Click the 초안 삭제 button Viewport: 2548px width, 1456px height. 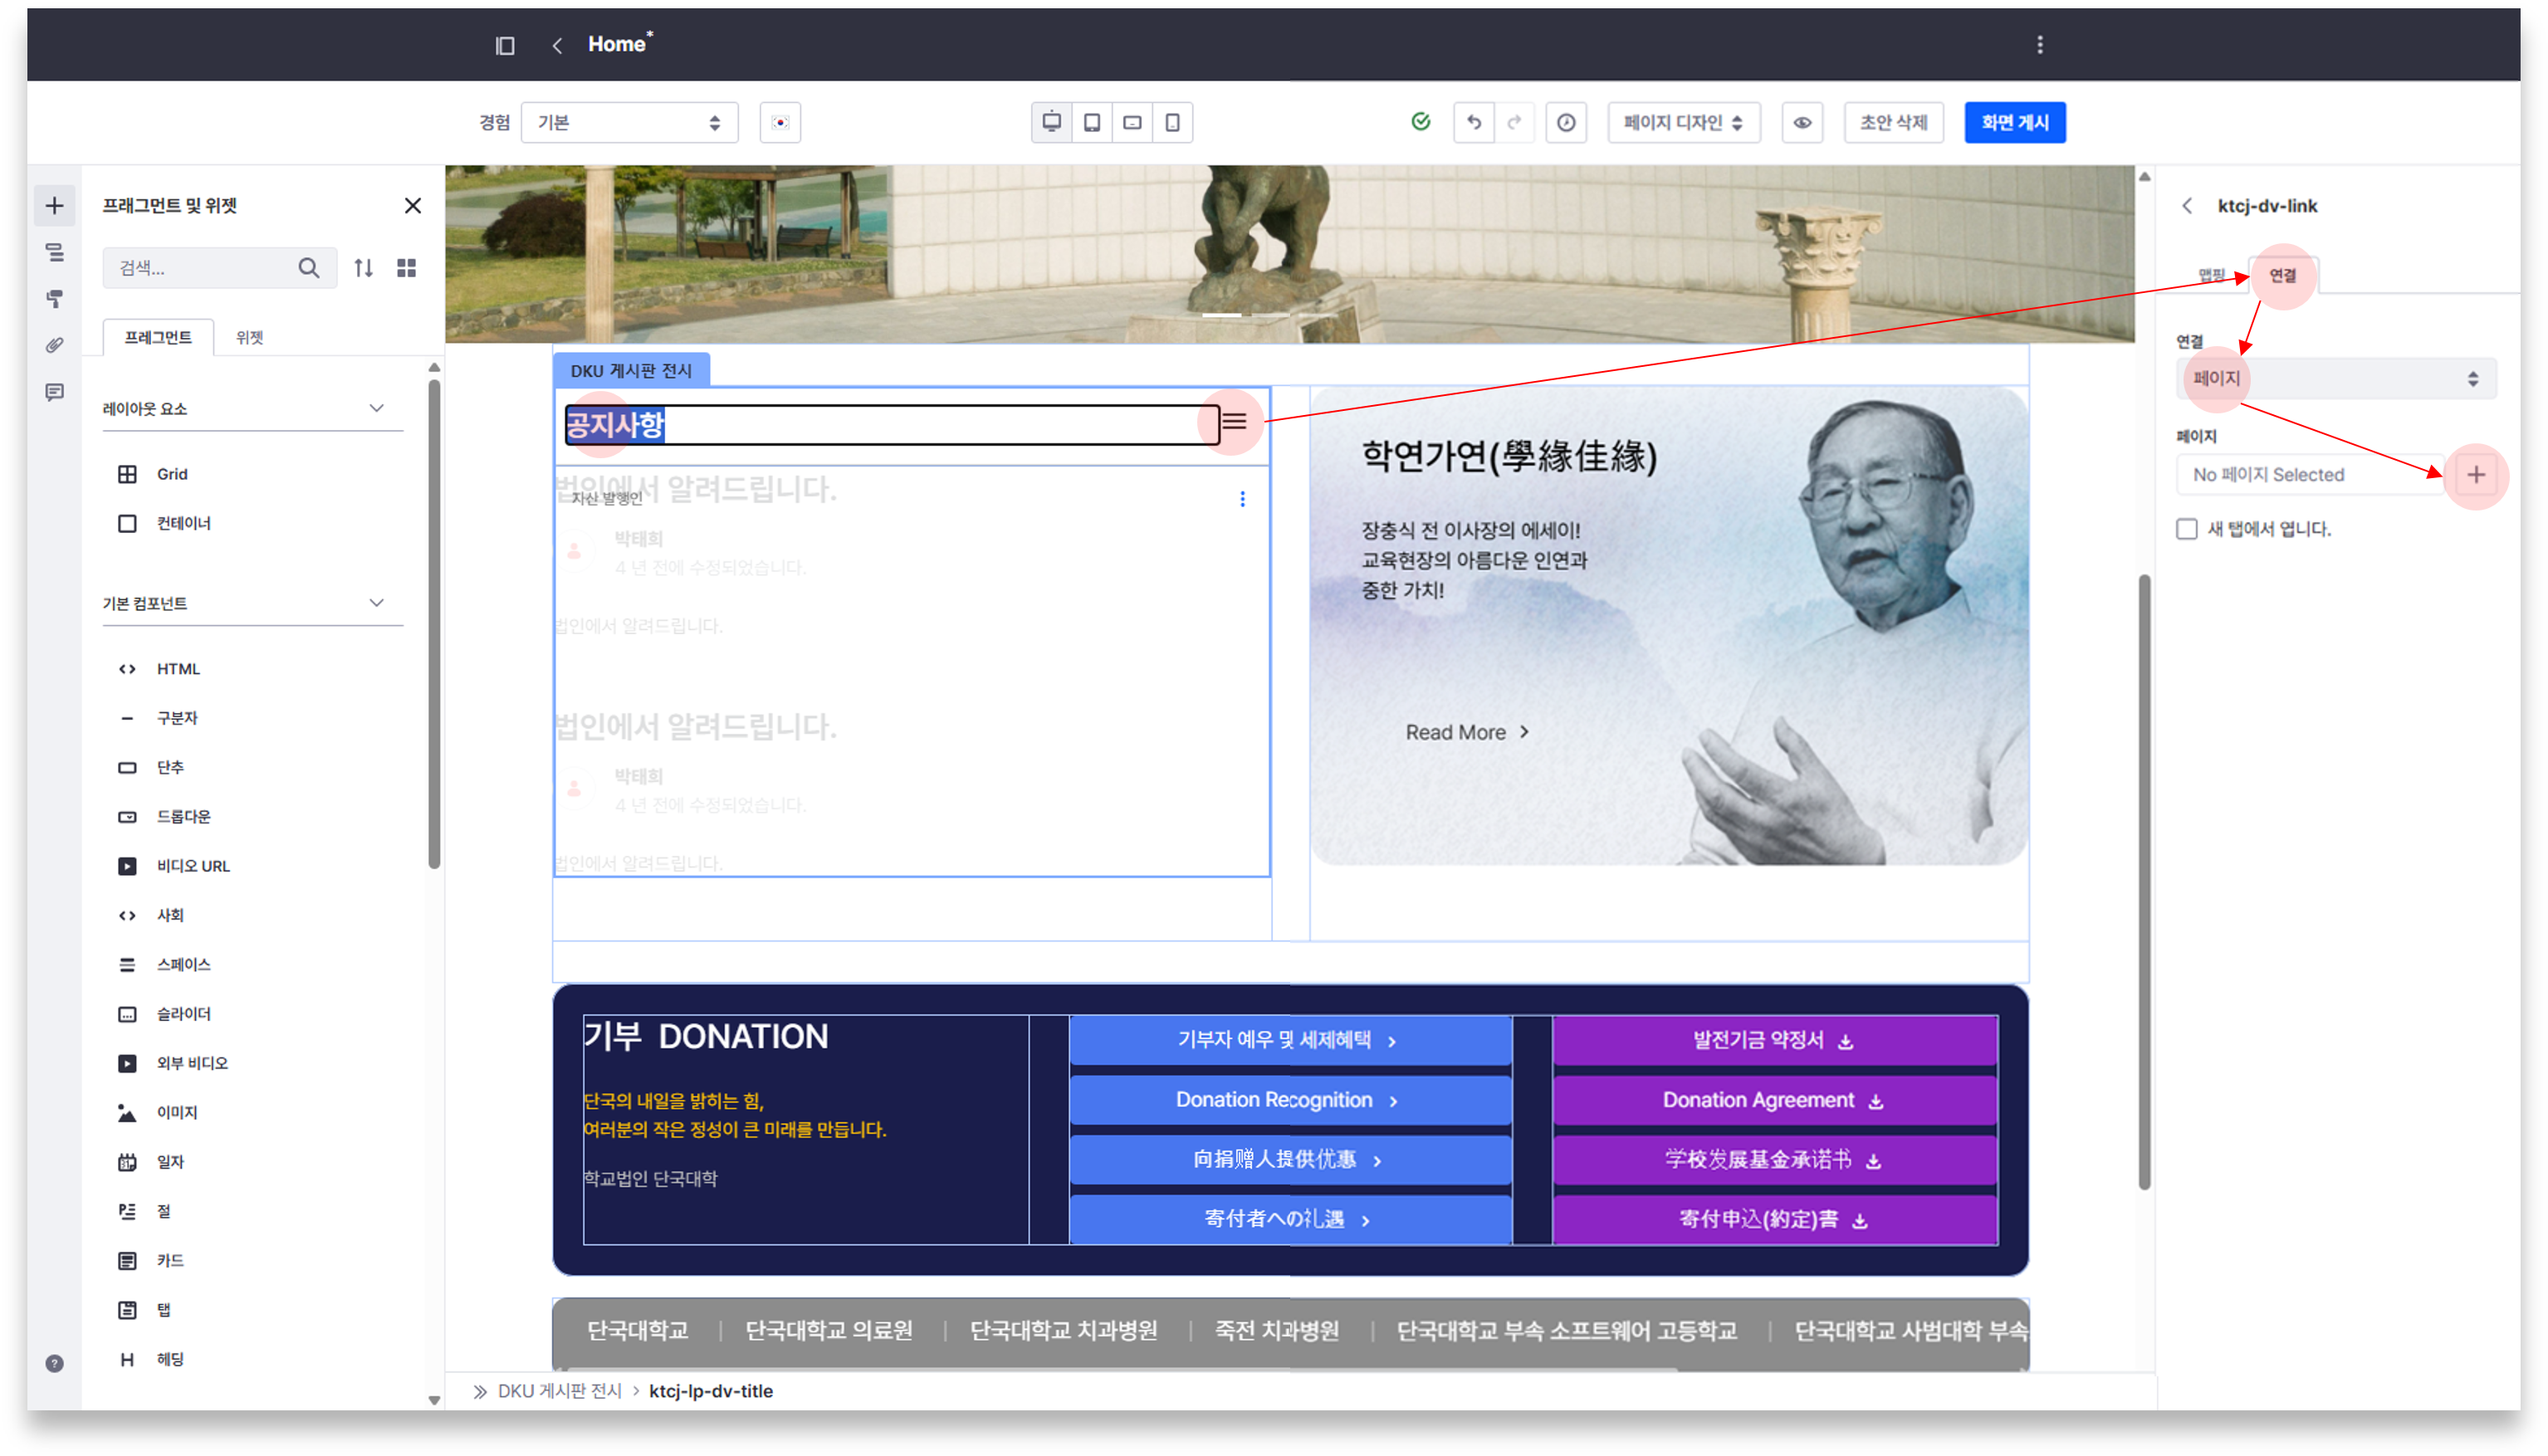point(1892,122)
